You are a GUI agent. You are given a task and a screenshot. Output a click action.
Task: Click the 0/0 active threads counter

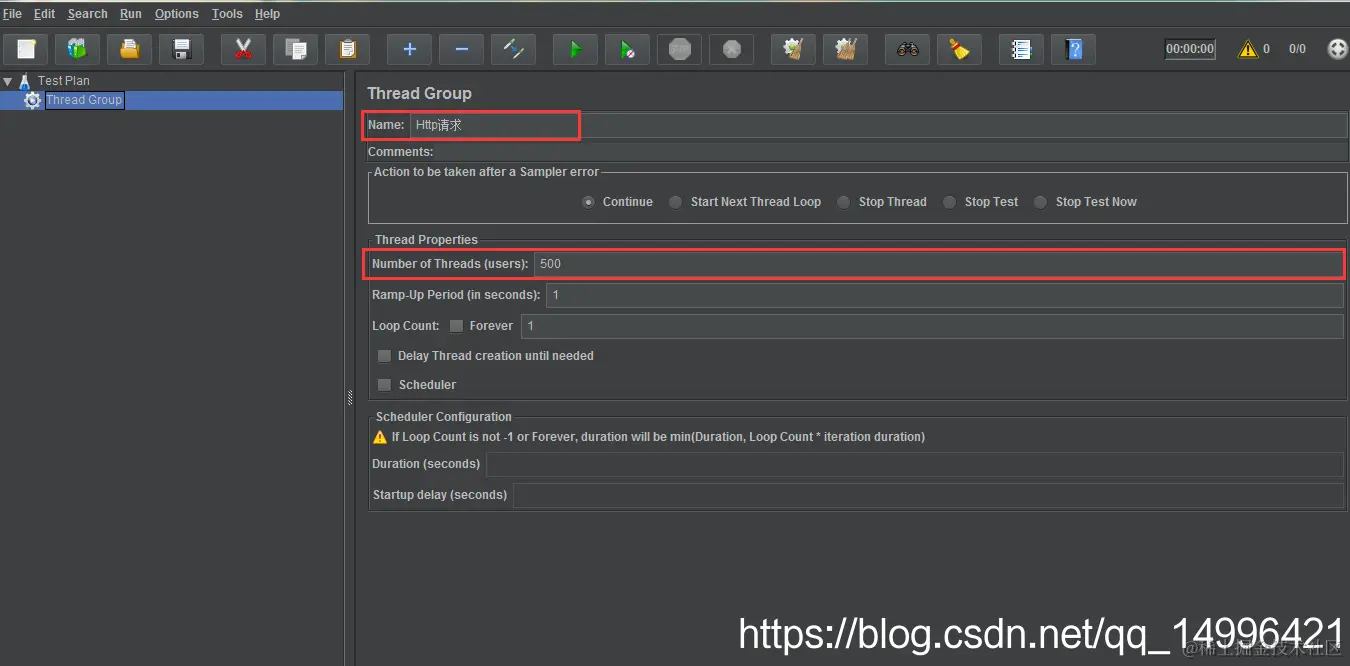(x=1297, y=49)
